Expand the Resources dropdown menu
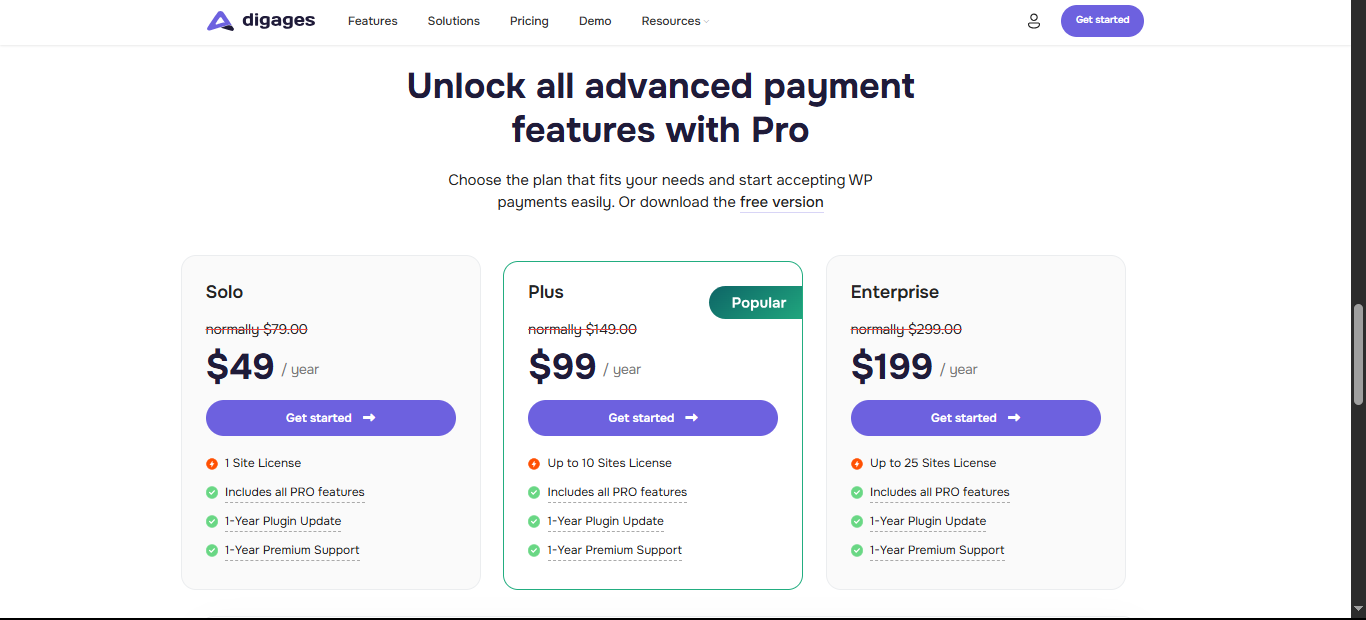The height and width of the screenshot is (620, 1366). pyautogui.click(x=673, y=20)
